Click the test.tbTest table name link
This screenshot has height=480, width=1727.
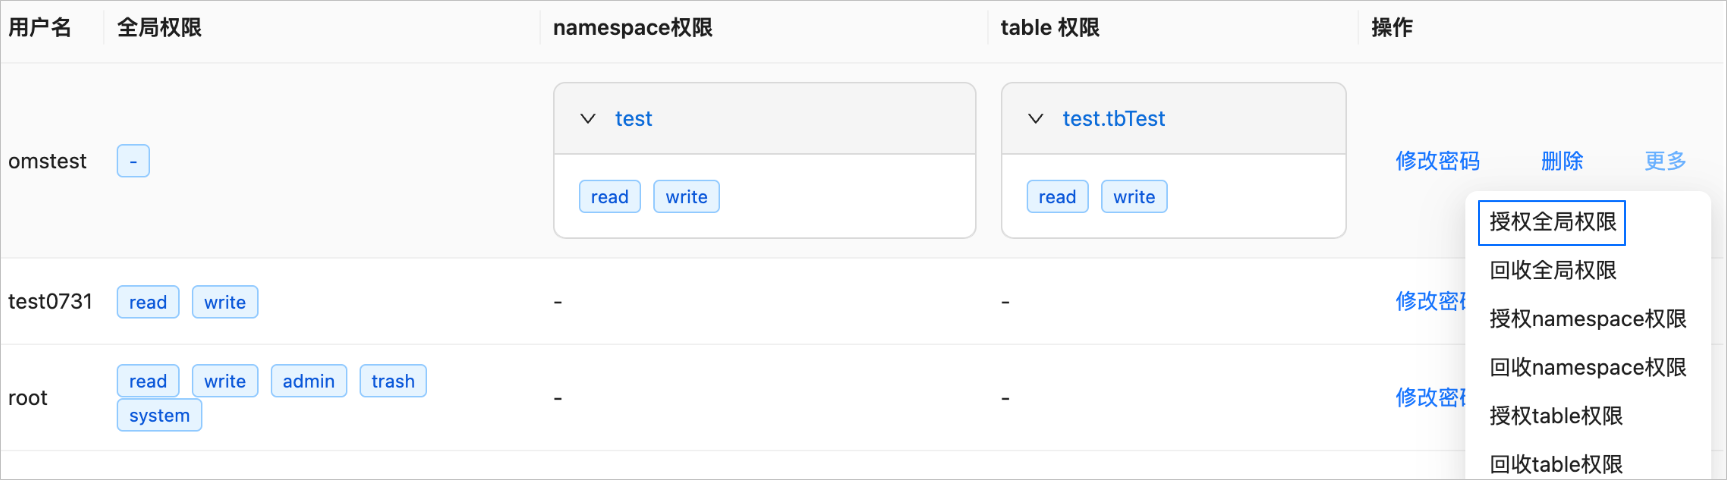pos(1113,119)
